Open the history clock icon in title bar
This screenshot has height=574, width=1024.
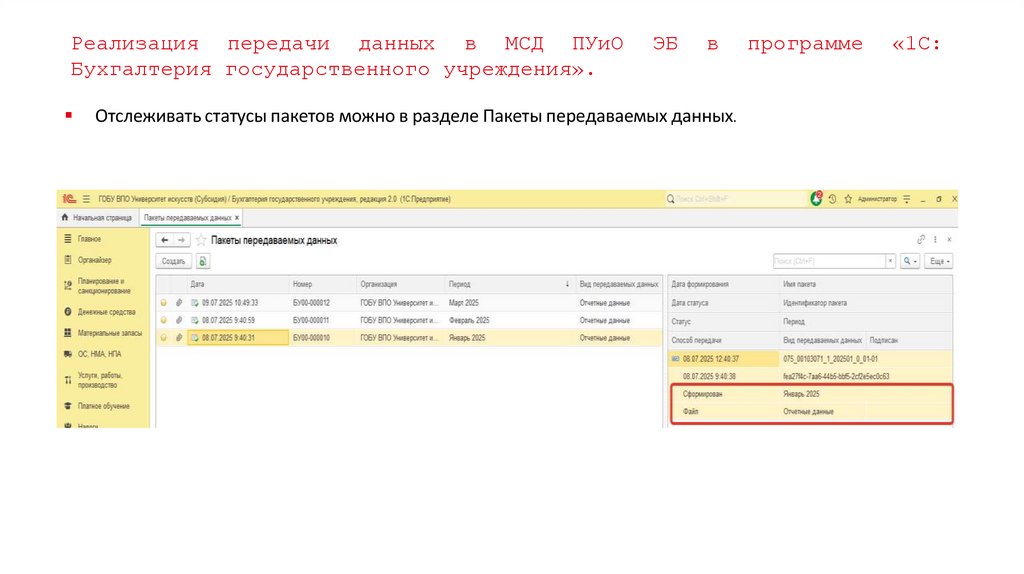click(833, 199)
